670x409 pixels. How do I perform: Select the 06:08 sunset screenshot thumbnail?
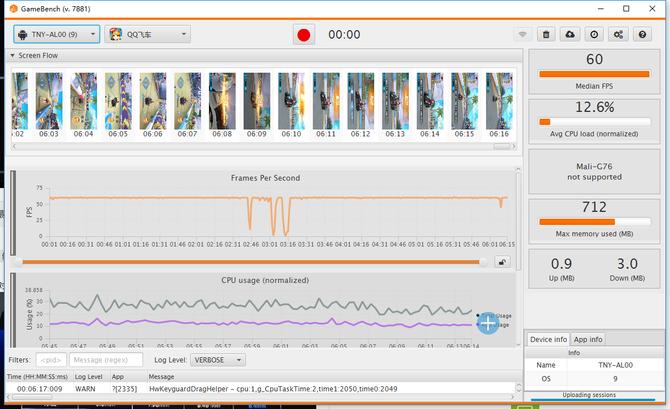point(221,101)
